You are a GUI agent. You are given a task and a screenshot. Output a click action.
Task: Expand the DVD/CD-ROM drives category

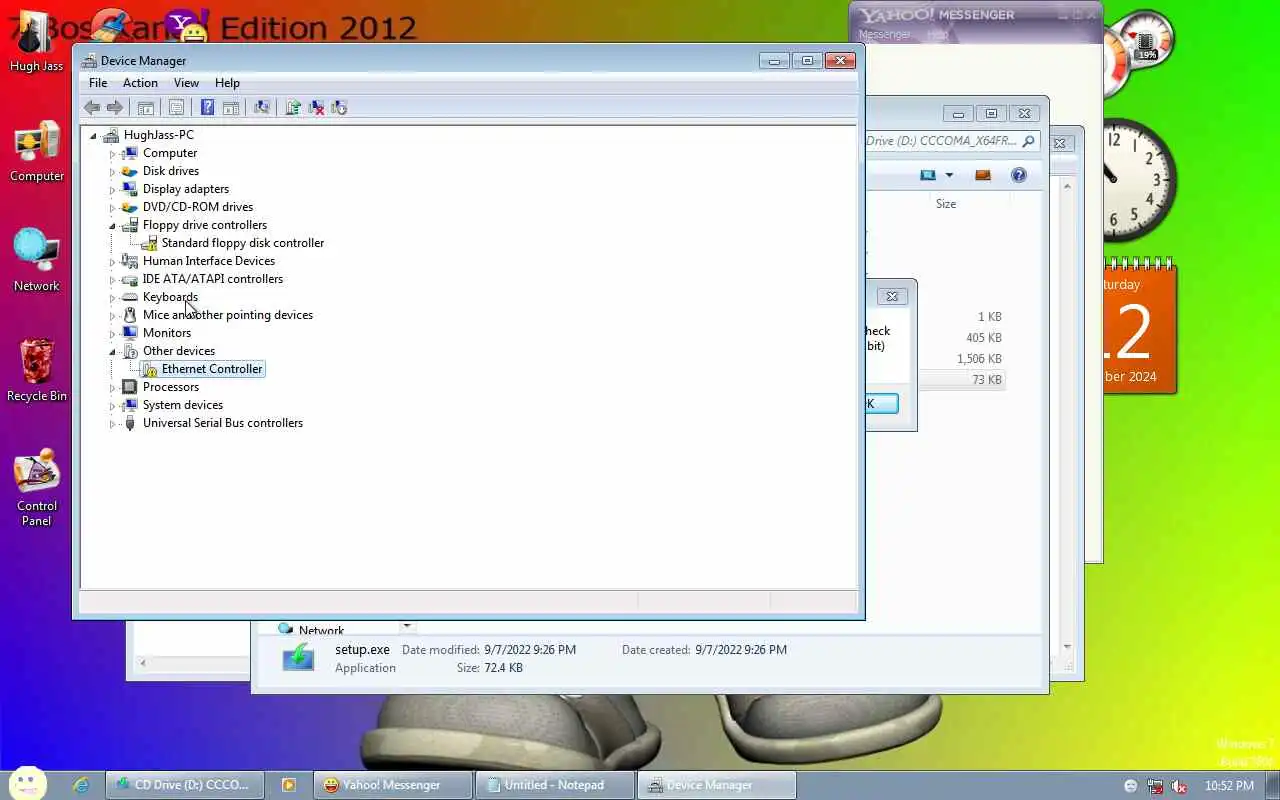pyautogui.click(x=112, y=208)
